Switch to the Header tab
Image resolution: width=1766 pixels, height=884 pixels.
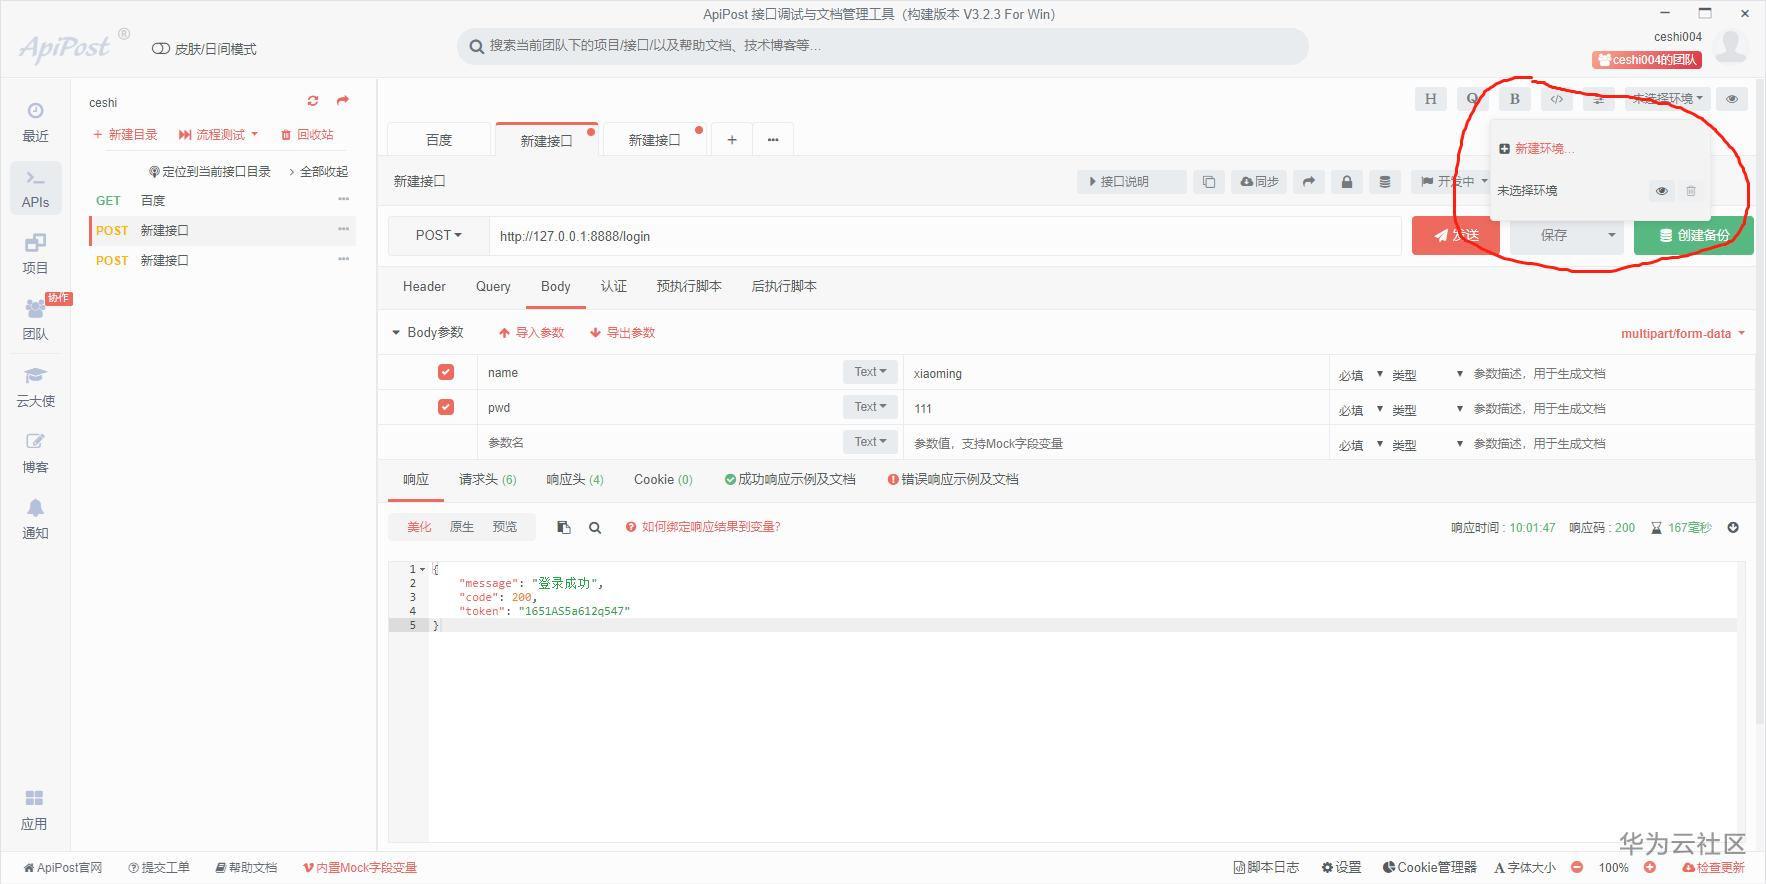click(424, 286)
